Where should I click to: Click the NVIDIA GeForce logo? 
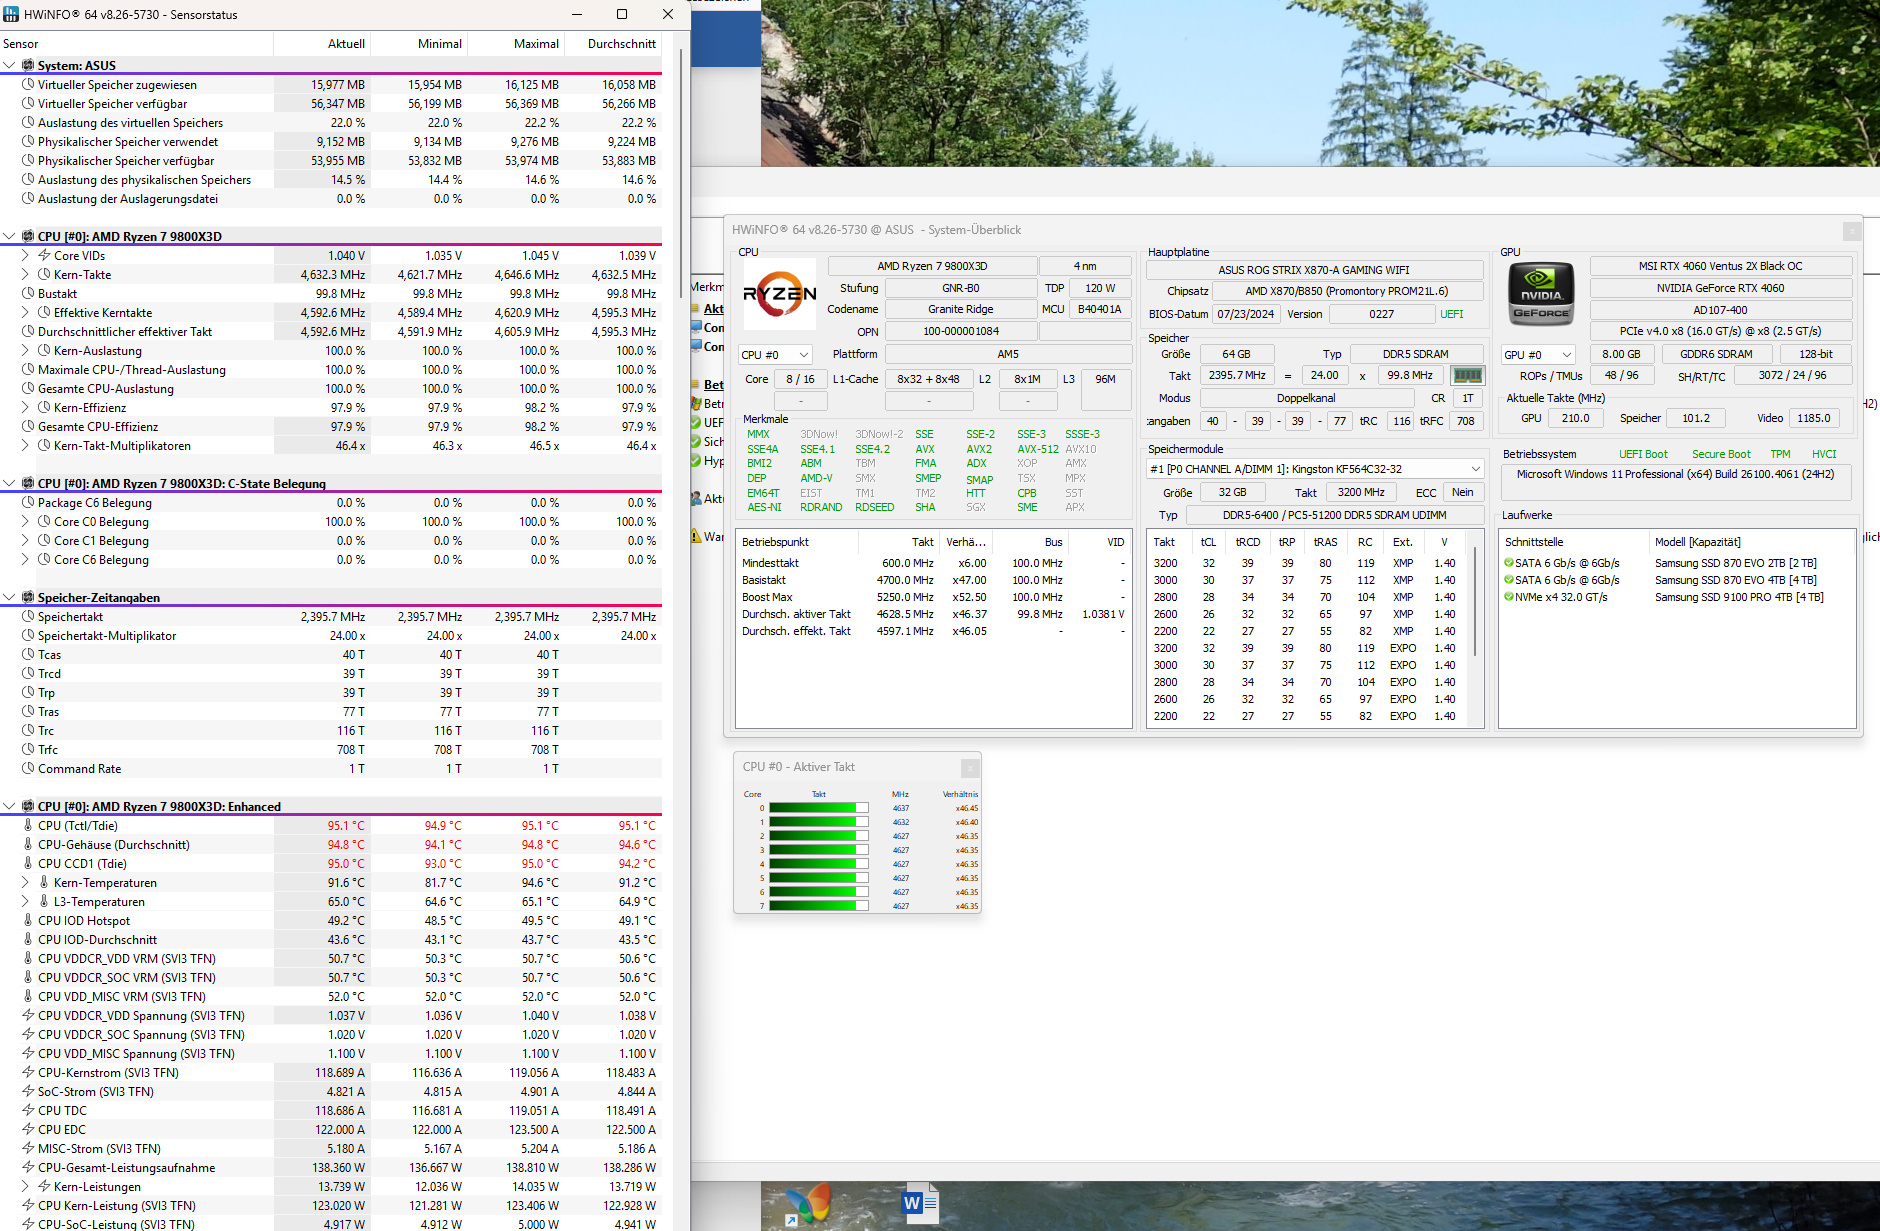[x=1541, y=294]
